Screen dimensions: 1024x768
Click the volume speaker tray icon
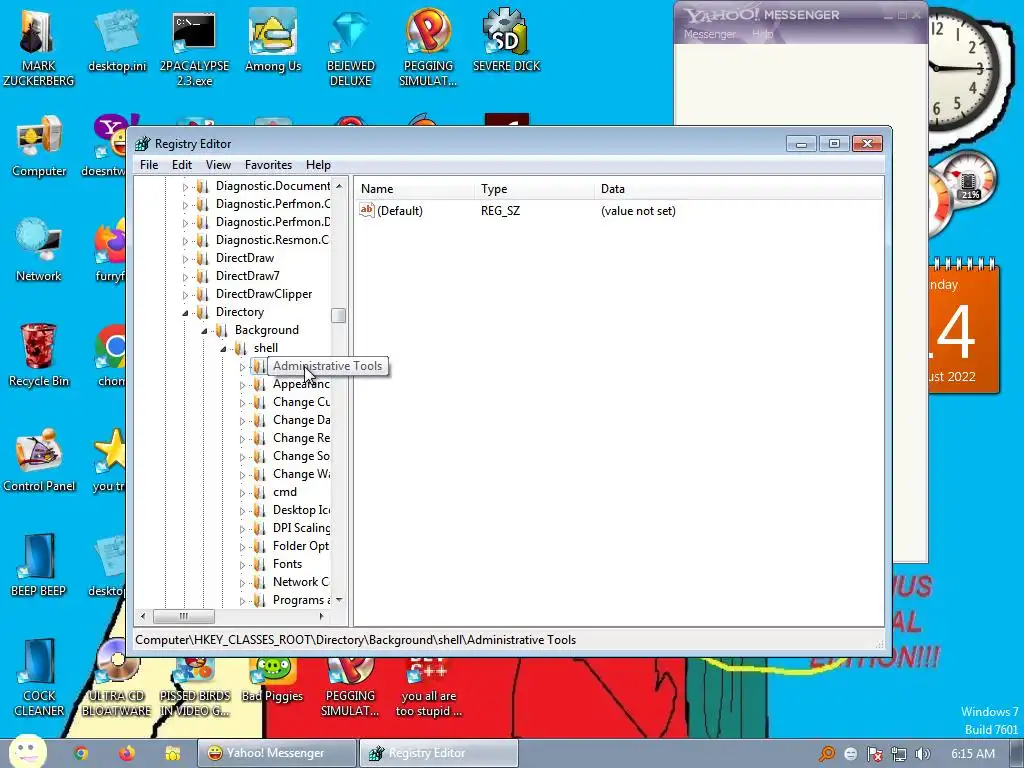922,754
